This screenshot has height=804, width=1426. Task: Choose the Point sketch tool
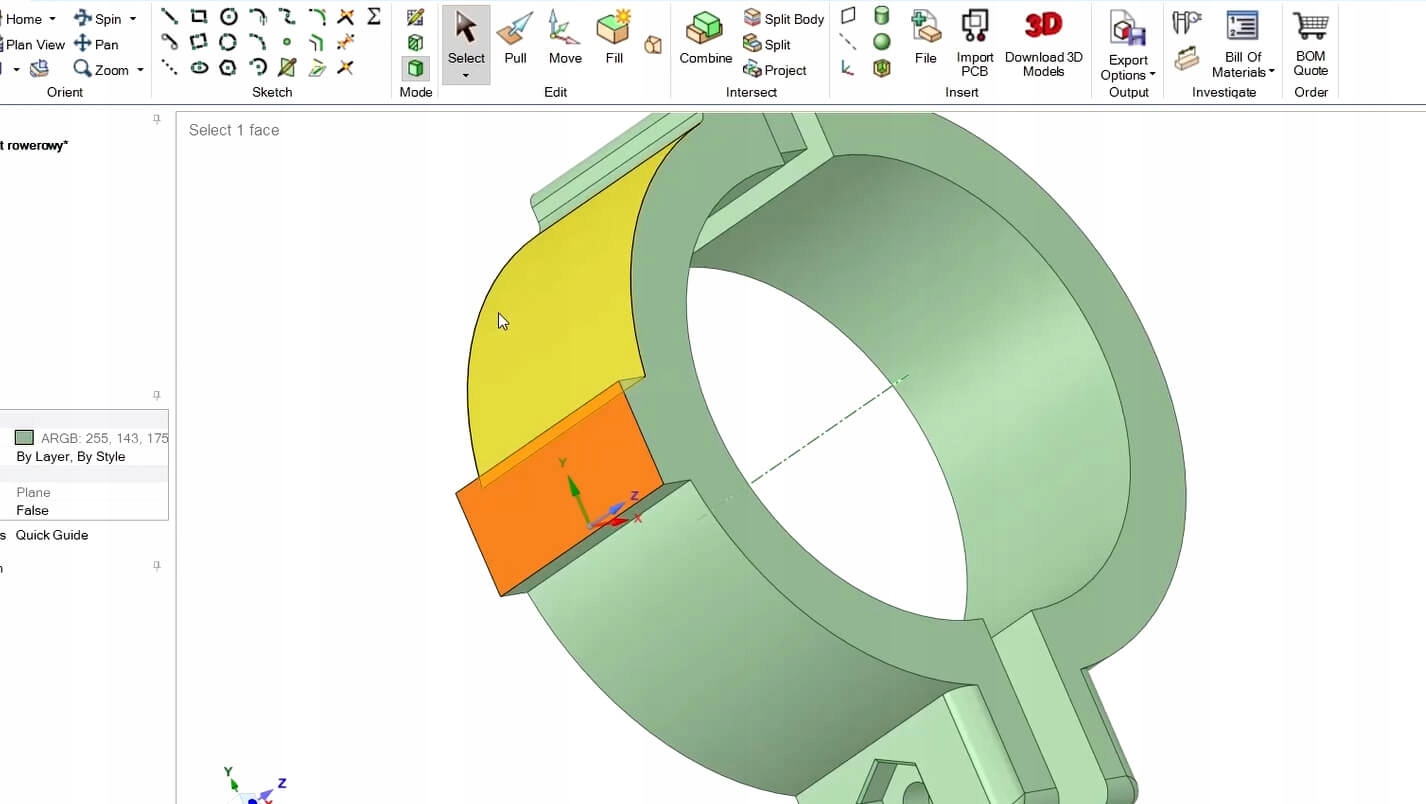point(287,42)
